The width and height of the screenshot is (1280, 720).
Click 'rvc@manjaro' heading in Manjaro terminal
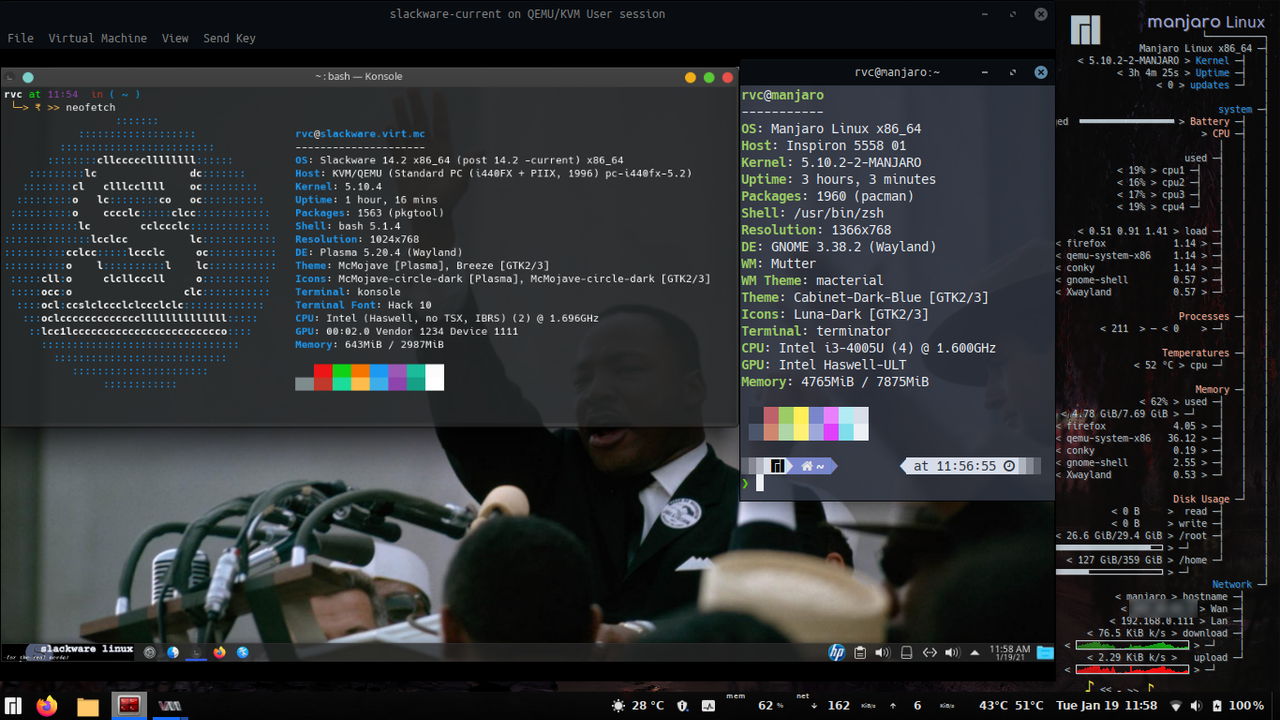[782, 95]
